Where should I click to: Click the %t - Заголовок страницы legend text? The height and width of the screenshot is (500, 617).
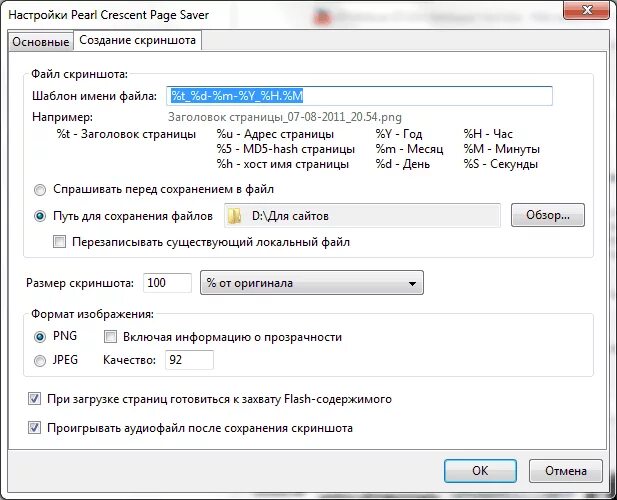click(126, 134)
